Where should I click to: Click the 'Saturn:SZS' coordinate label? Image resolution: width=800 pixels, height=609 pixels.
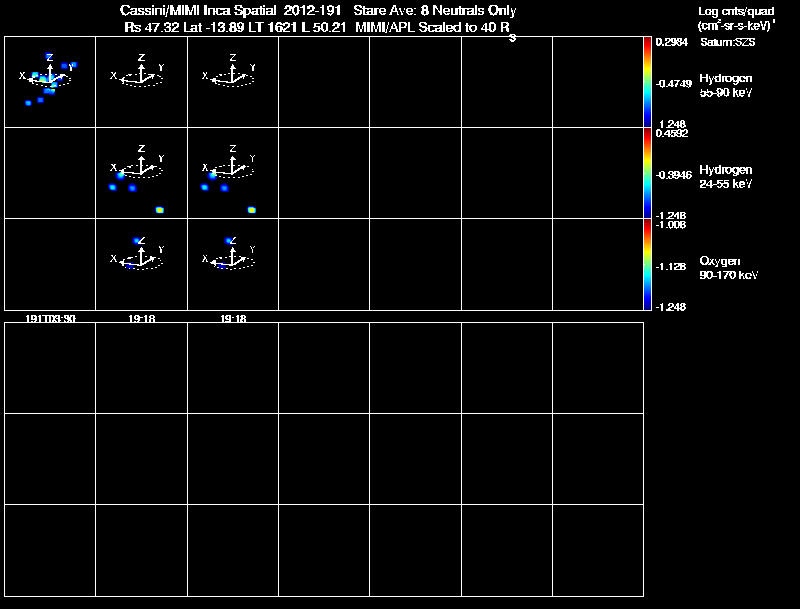click(728, 42)
